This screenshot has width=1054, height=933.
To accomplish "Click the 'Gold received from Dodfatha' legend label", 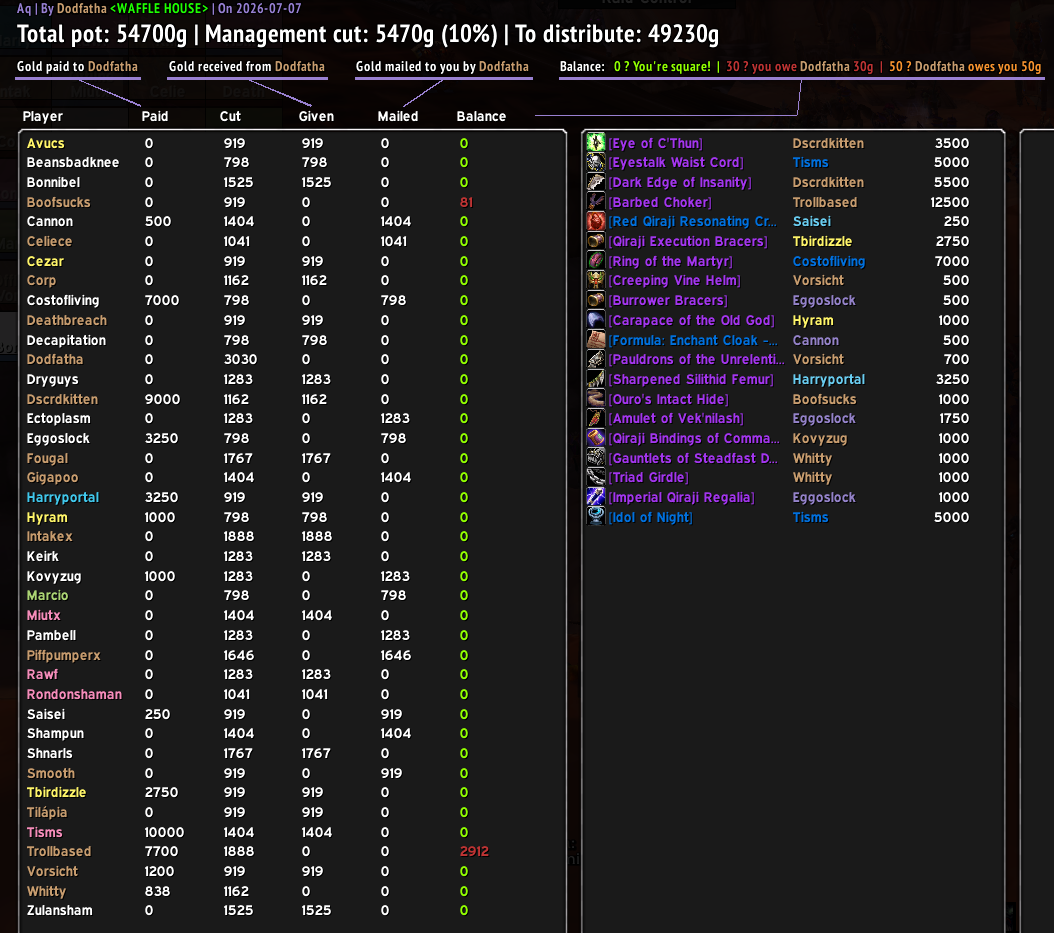I will click(x=247, y=67).
